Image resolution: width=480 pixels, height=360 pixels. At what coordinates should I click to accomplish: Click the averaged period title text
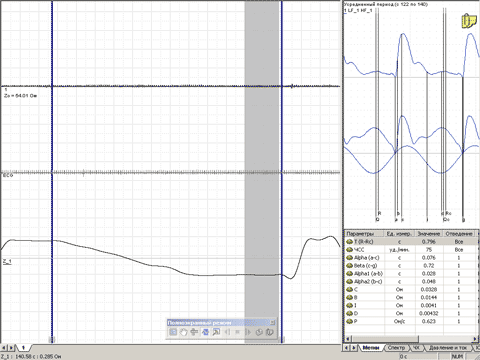click(x=386, y=4)
